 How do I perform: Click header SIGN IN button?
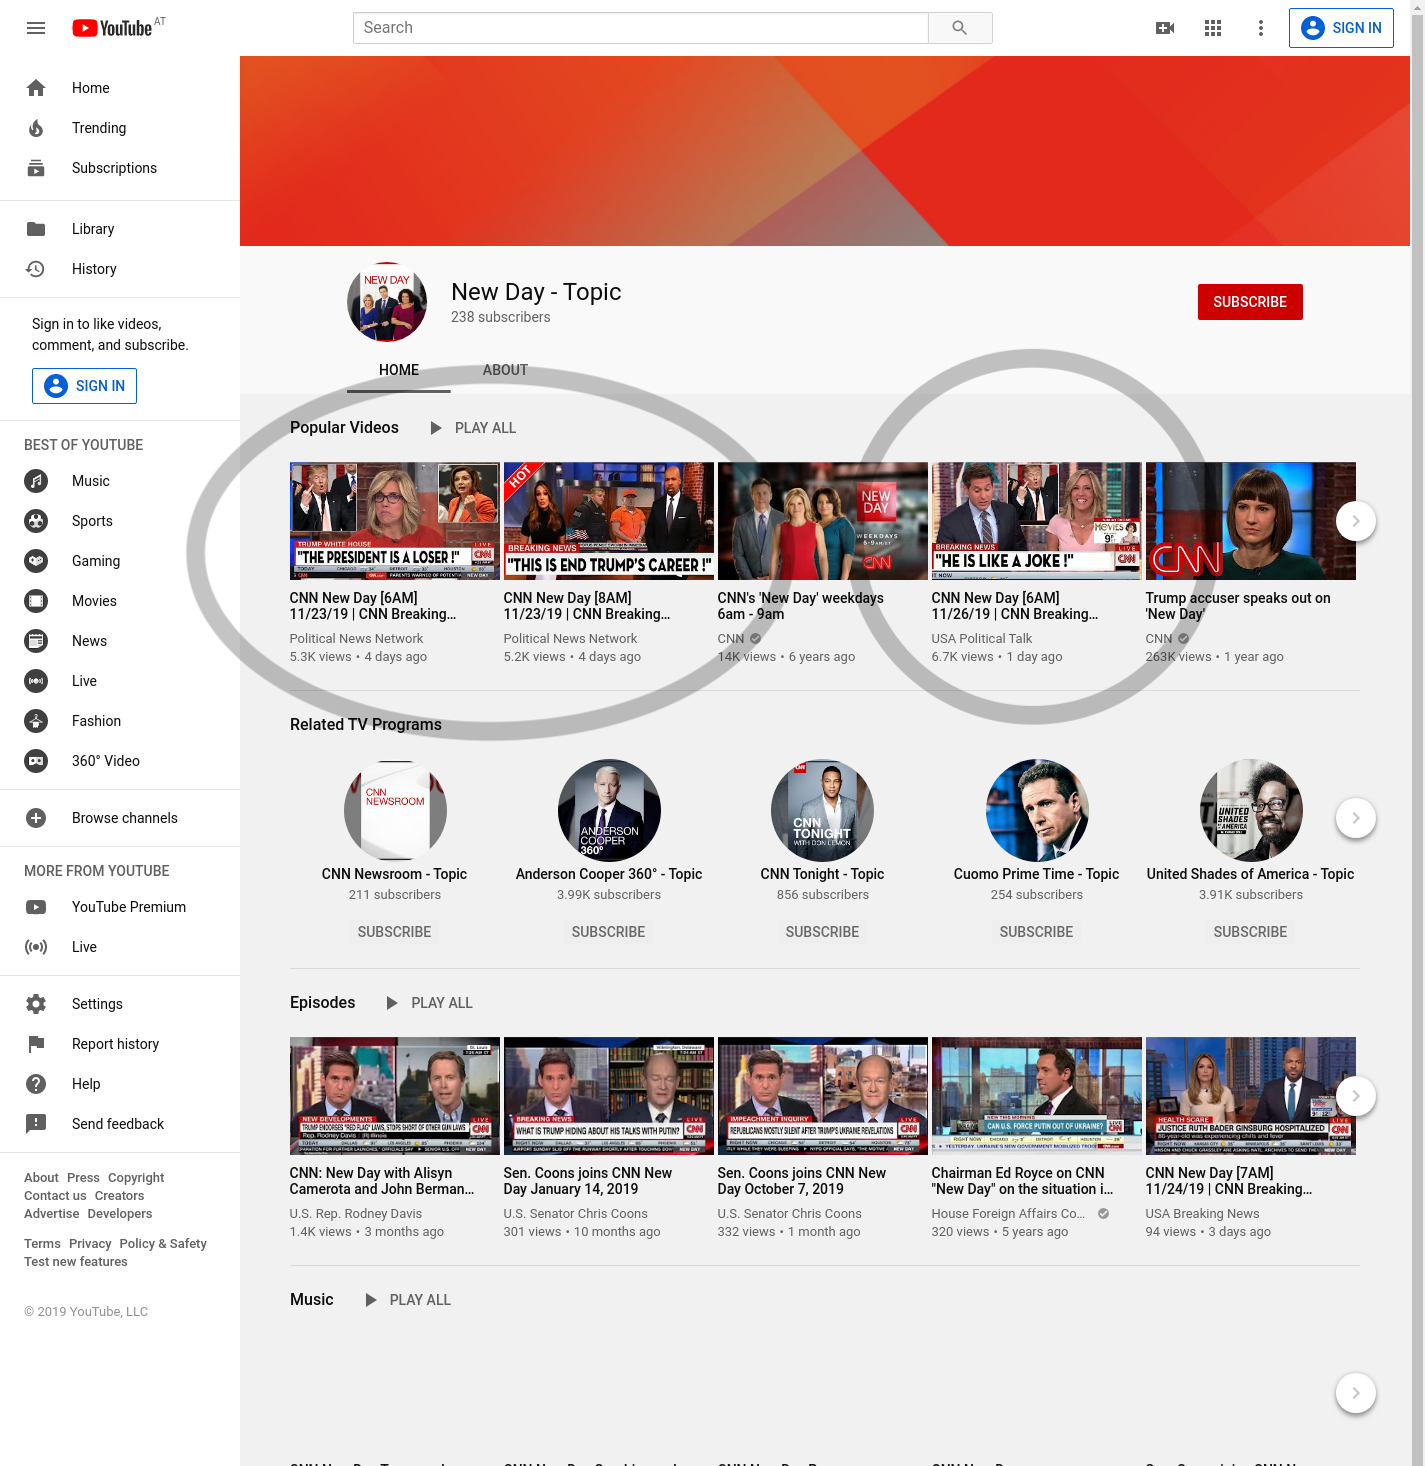click(1341, 28)
